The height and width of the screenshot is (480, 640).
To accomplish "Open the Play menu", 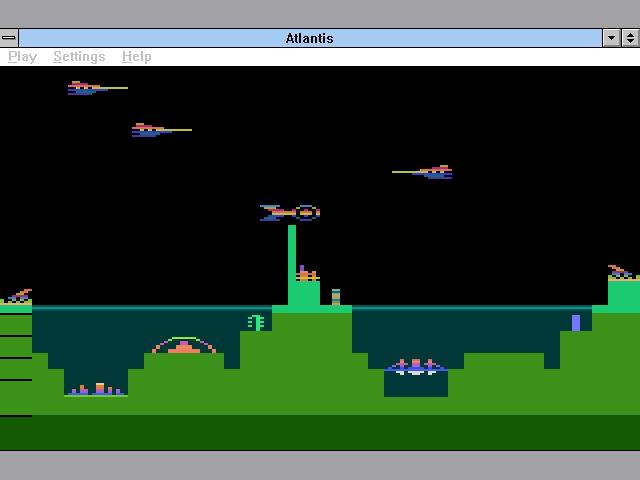I will click(22, 56).
